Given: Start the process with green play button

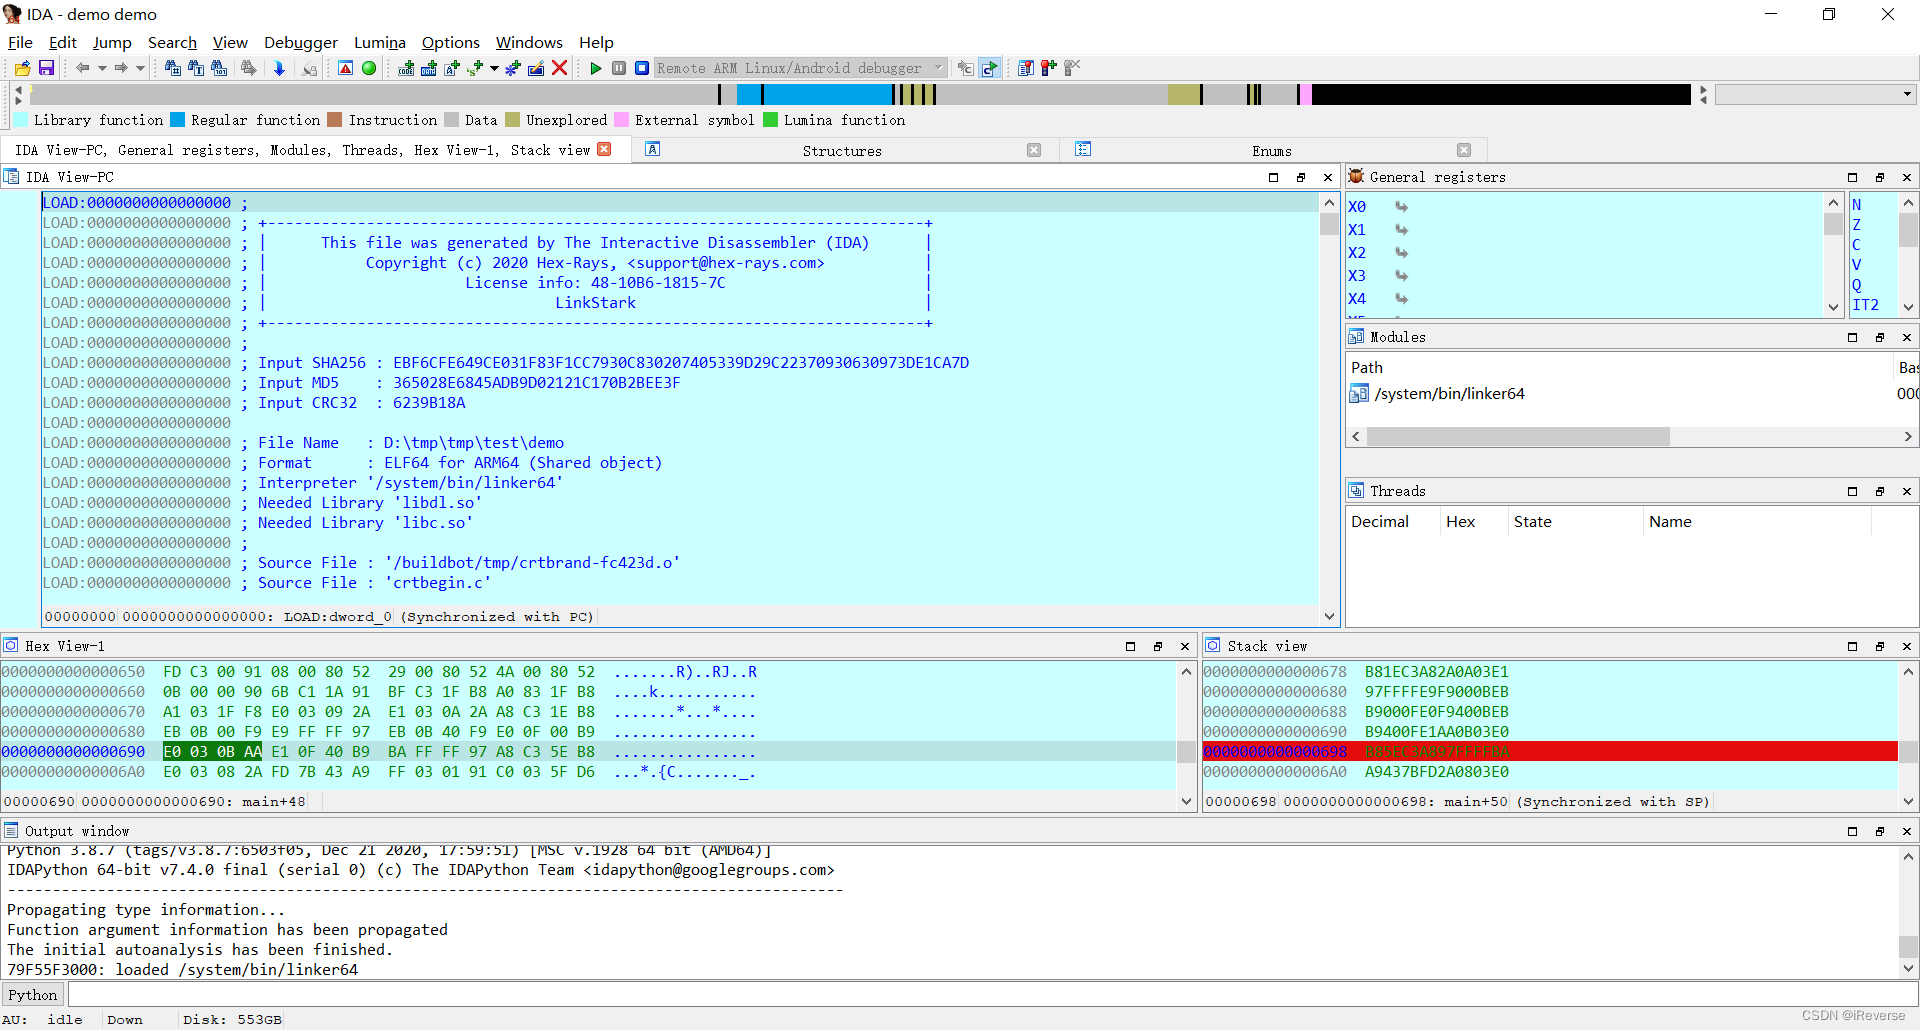Looking at the screenshot, I should click(x=596, y=68).
